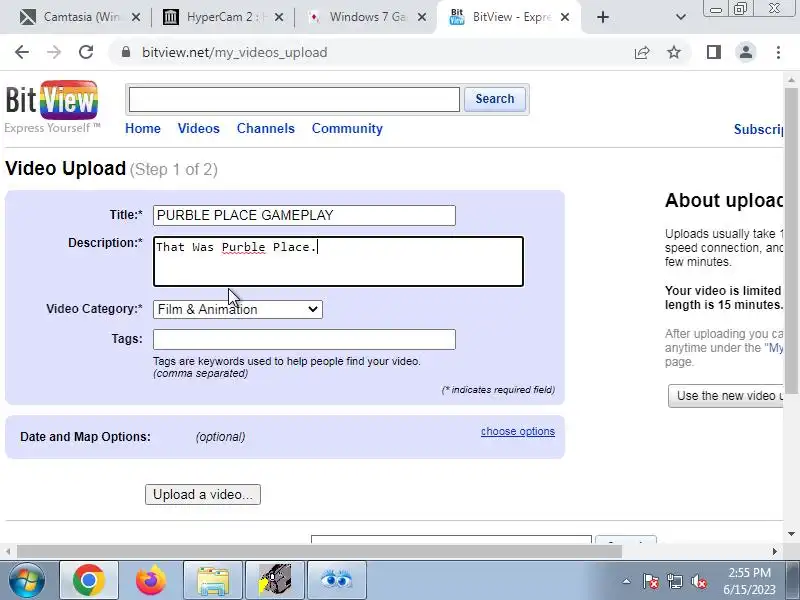Image resolution: width=800 pixels, height=600 pixels.
Task: Open the Video Category dropdown
Action: (x=238, y=309)
